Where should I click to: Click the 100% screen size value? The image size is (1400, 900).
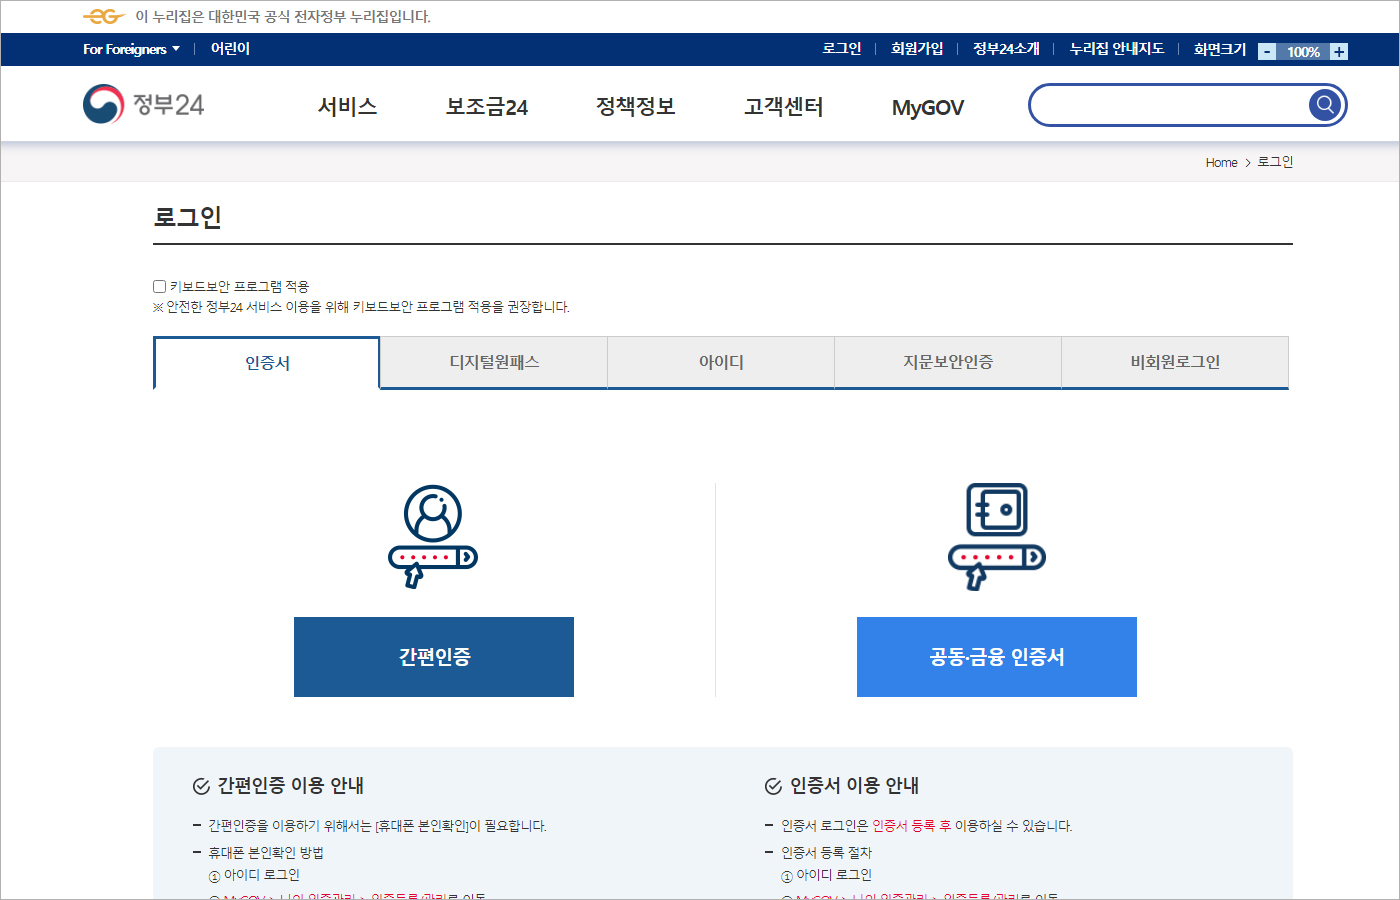tap(1303, 52)
